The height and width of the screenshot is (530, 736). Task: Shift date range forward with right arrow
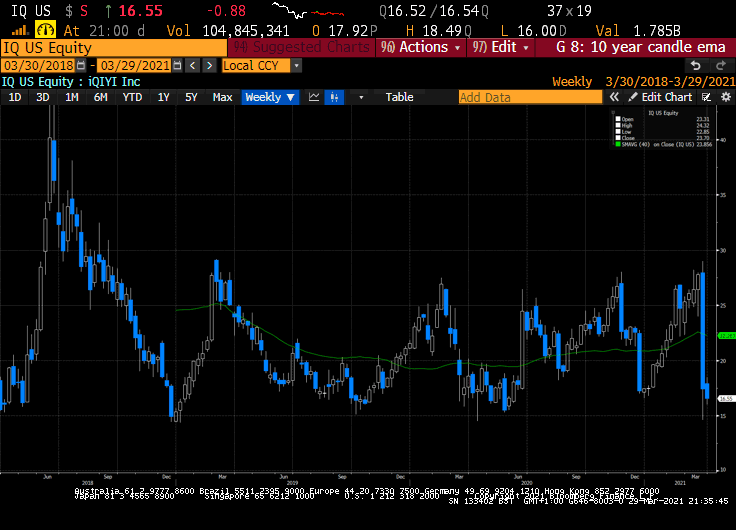(209, 66)
